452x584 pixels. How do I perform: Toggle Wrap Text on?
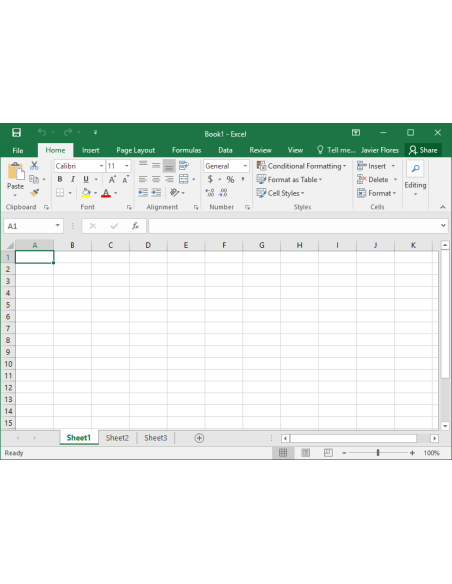pos(184,165)
